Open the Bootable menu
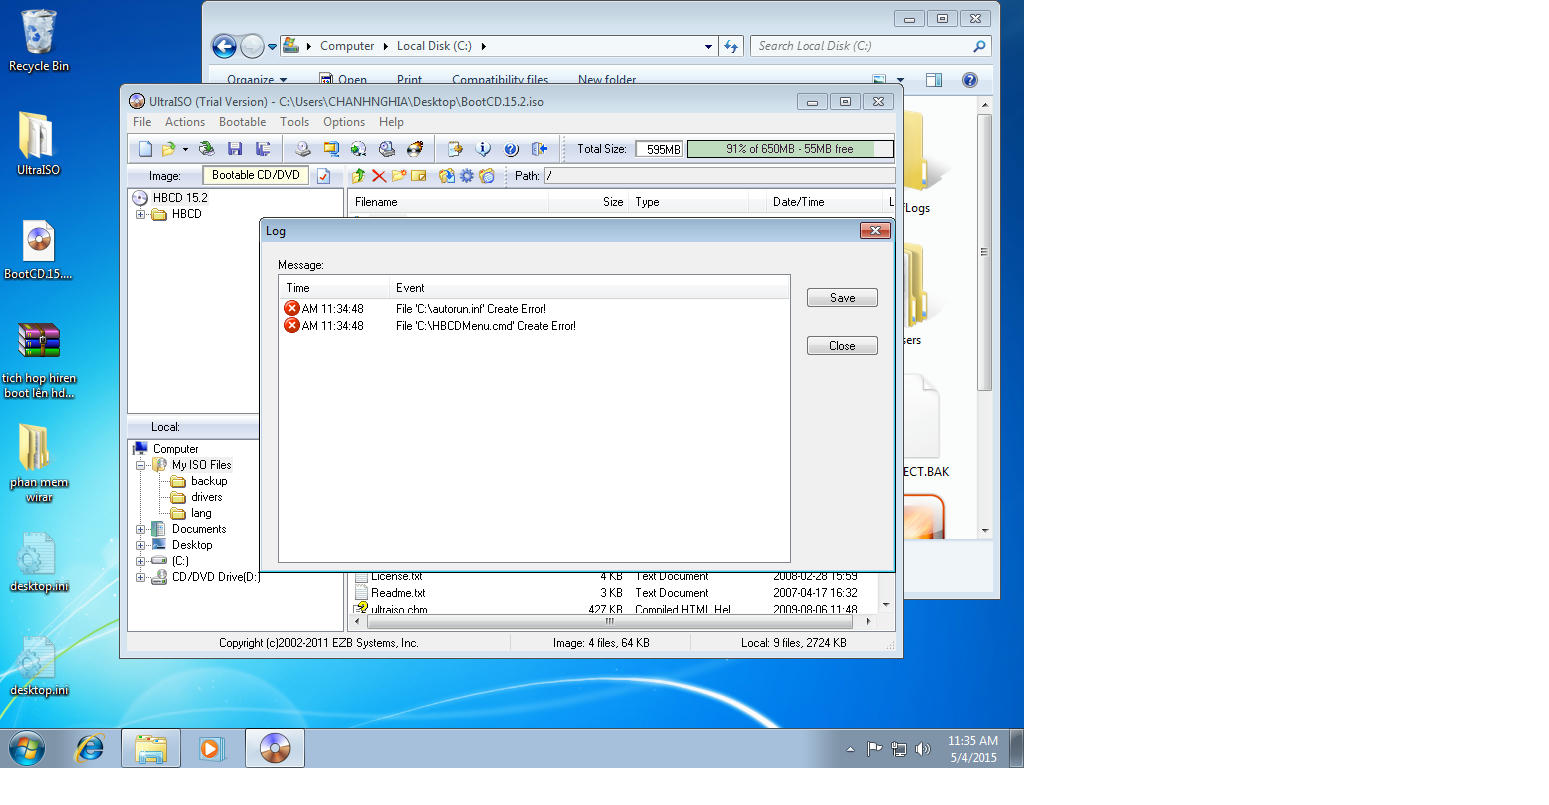Image resolution: width=1549 pixels, height=805 pixels. pos(242,121)
